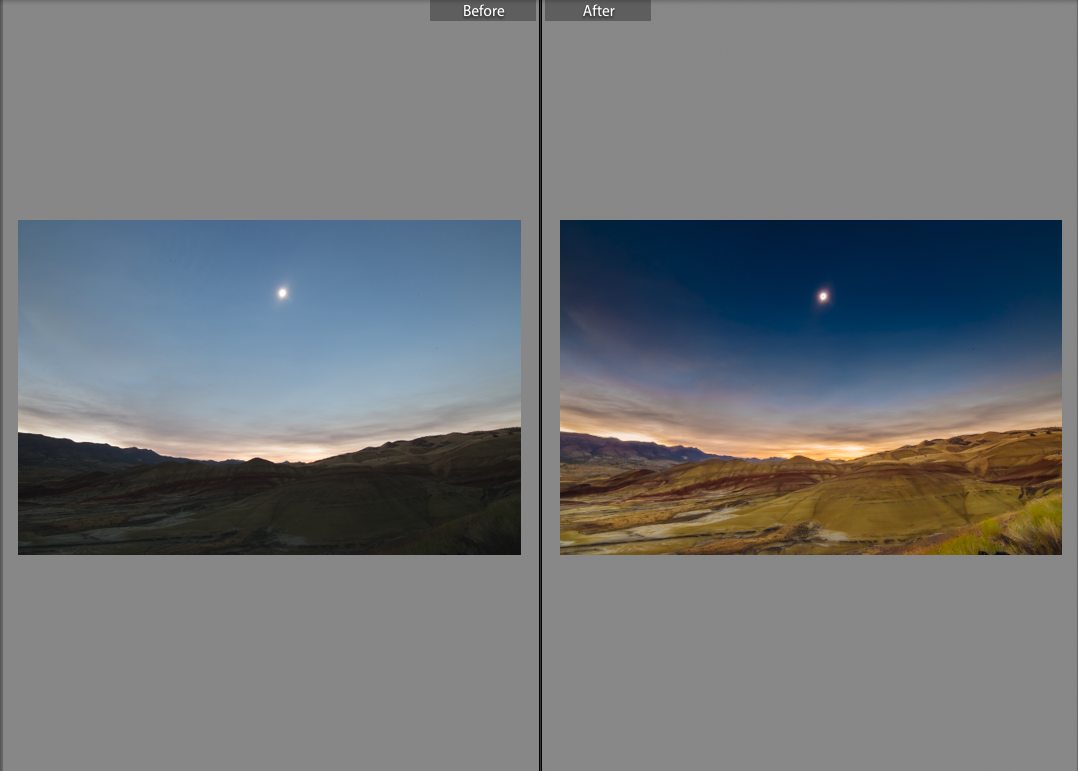Select the Before landscape photo
The image size is (1078, 771).
(x=270, y=387)
